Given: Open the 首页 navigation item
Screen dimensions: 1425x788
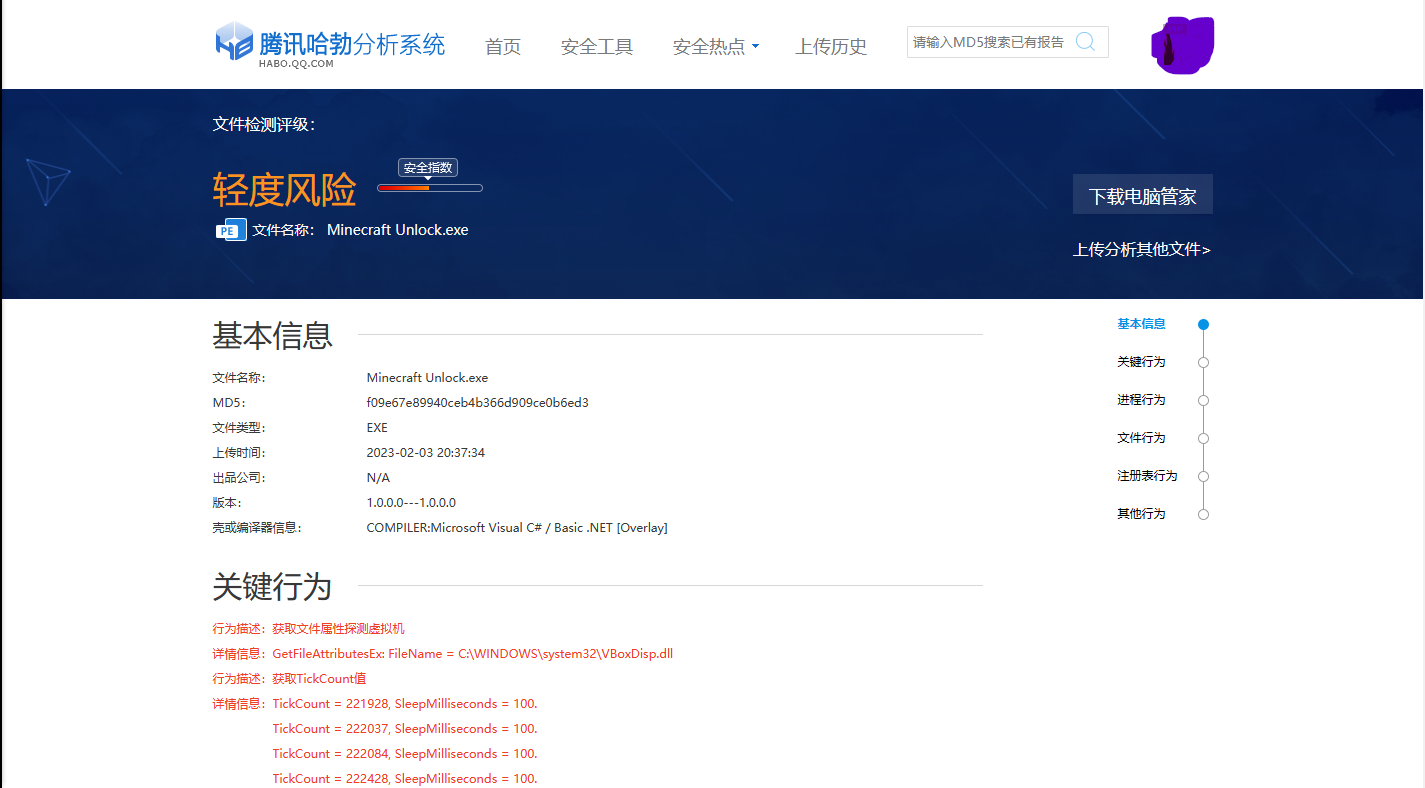Looking at the screenshot, I should [503, 47].
